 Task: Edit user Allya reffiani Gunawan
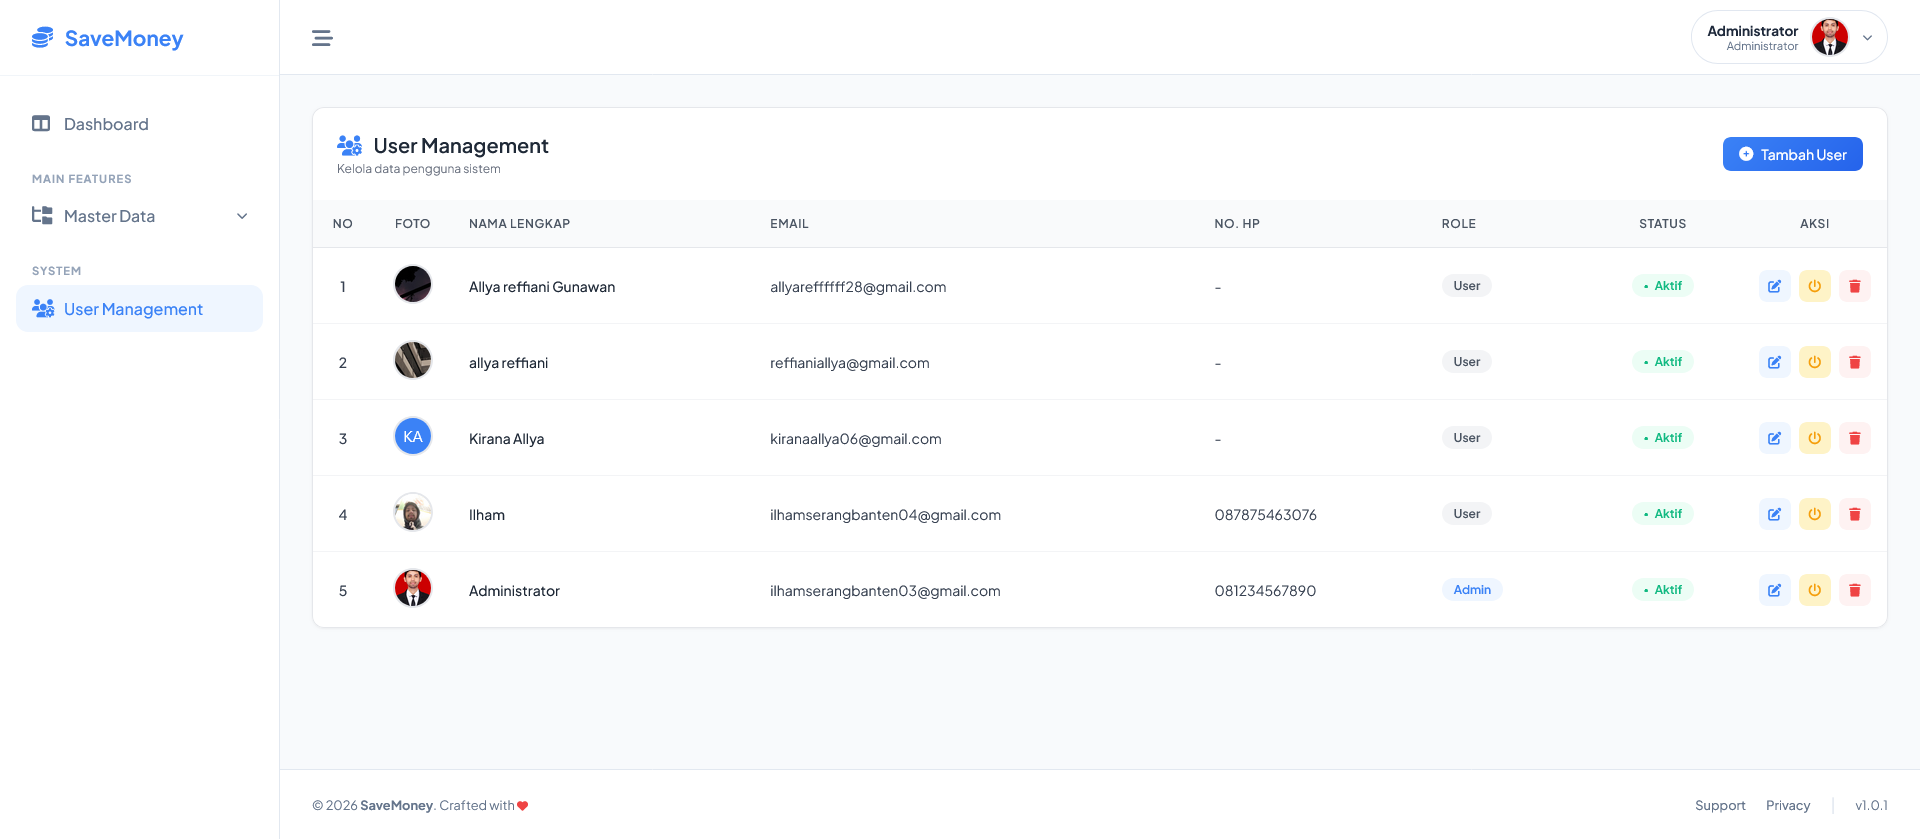tap(1775, 286)
